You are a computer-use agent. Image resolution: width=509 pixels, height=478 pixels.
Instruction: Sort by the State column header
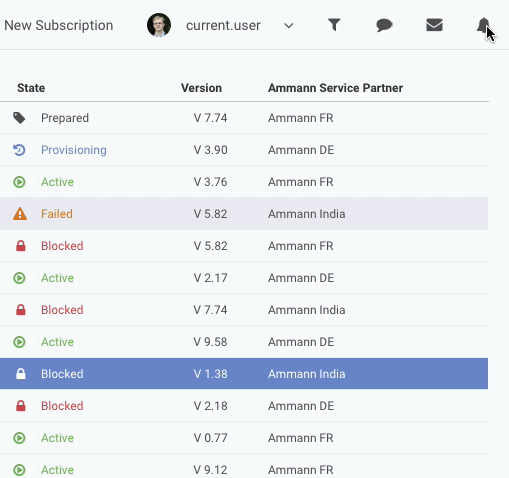click(31, 88)
